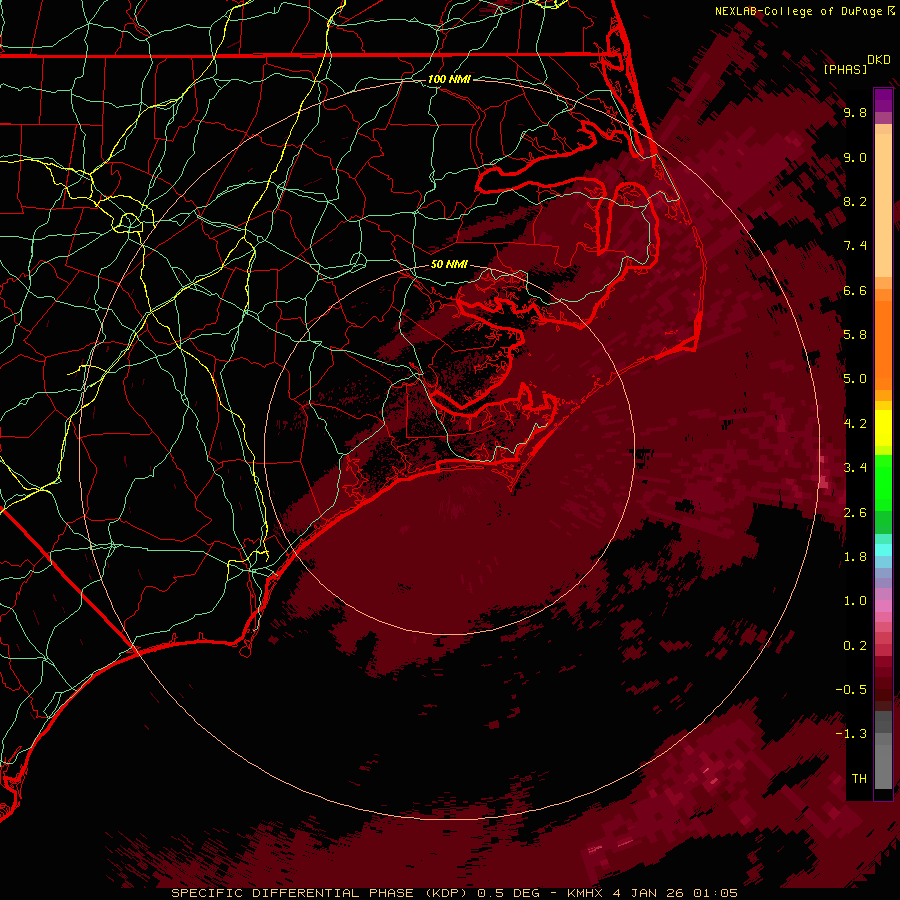Click the 0.5 DEG elevation text
Screen dimensions: 900x900
point(507,893)
